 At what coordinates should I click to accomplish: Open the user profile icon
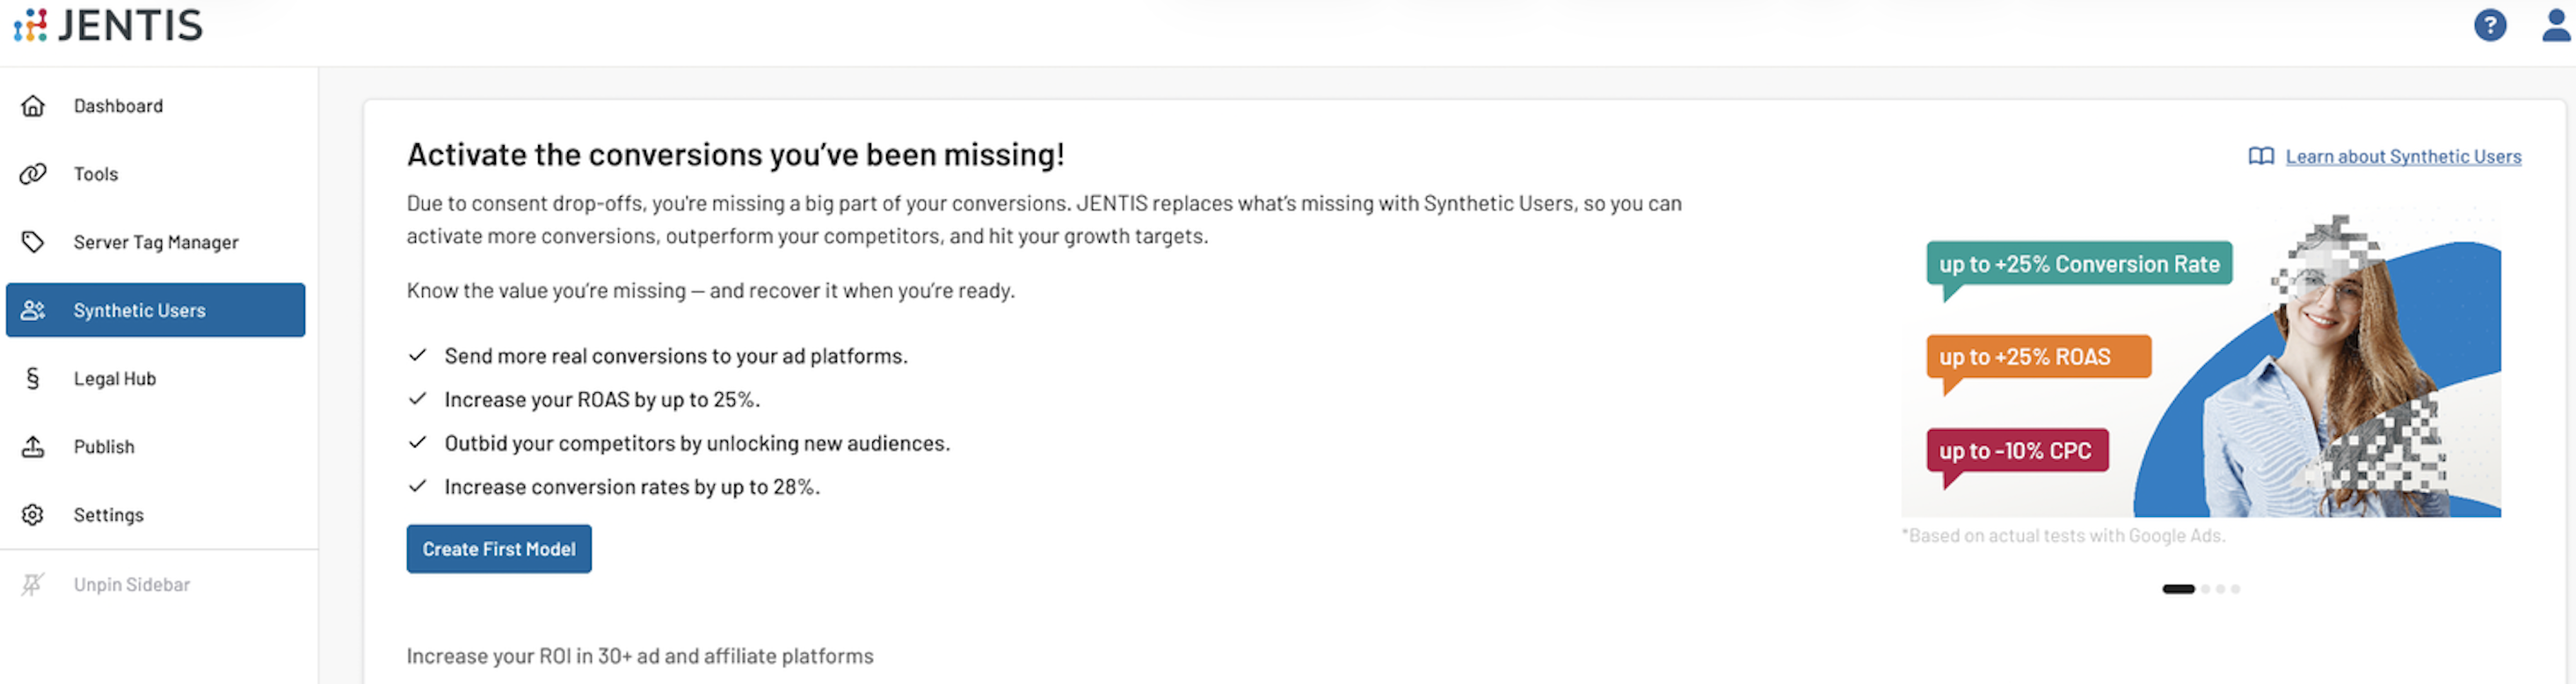coord(2555,25)
